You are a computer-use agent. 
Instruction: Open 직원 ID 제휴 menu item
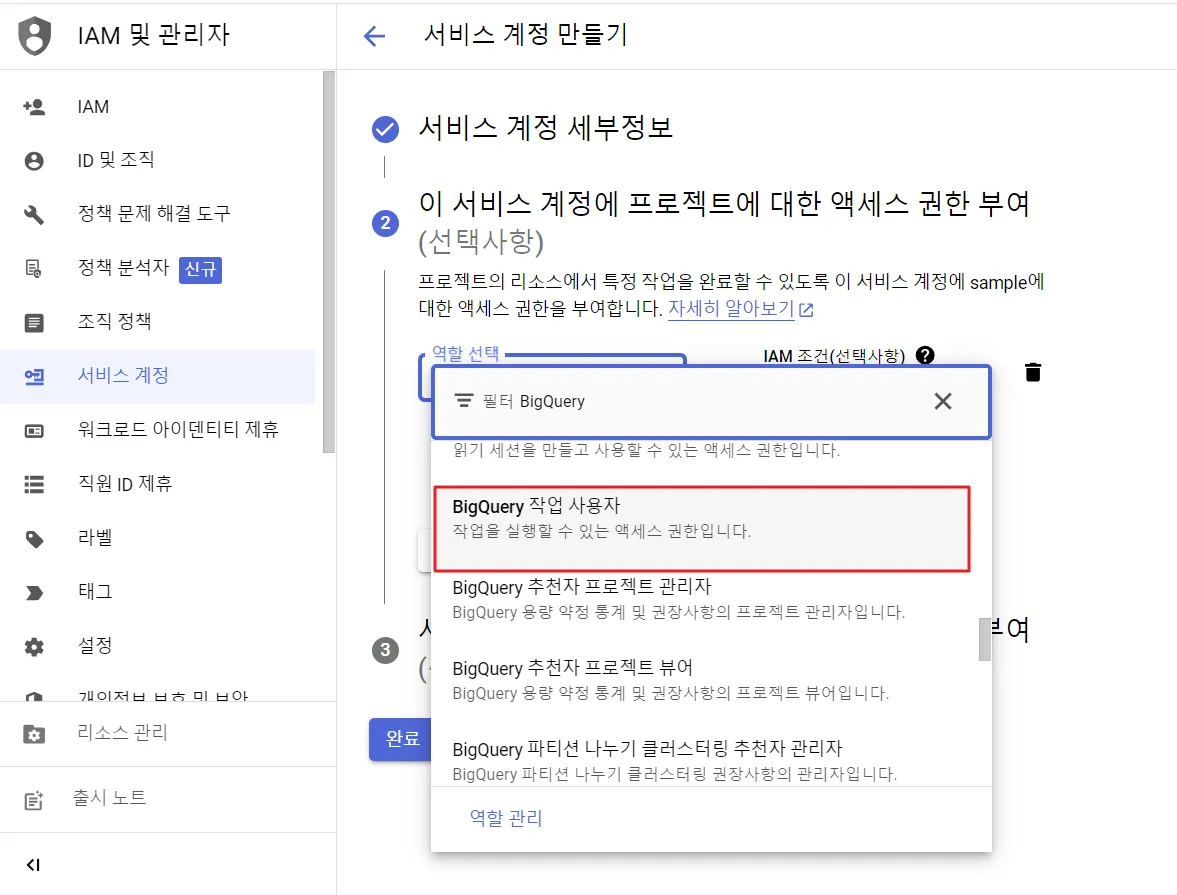[158, 484]
